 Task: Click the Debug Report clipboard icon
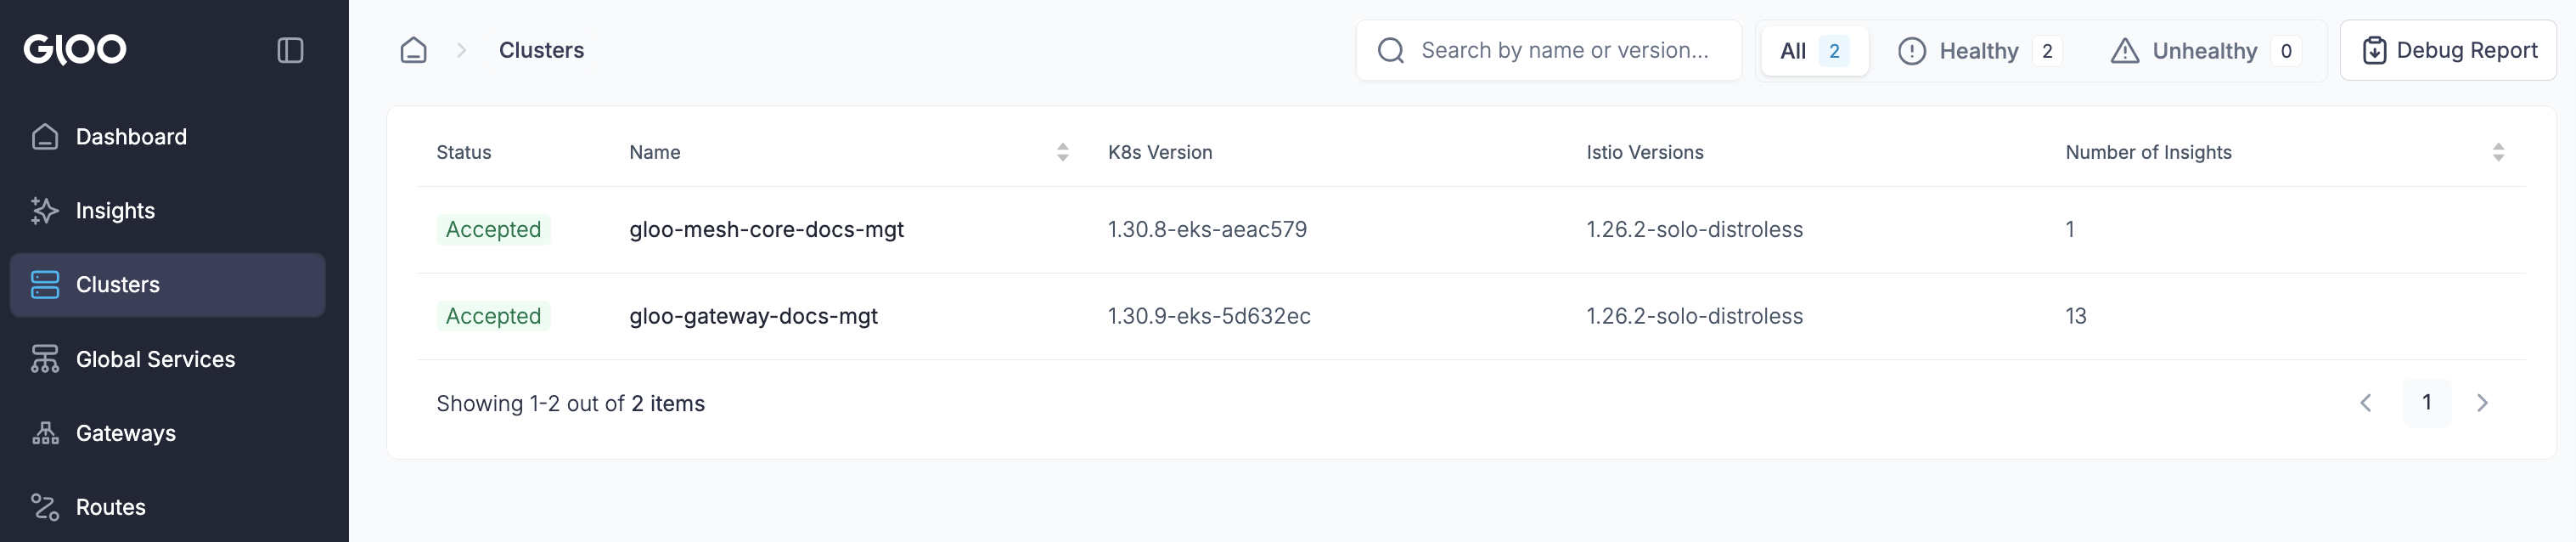coord(2374,50)
